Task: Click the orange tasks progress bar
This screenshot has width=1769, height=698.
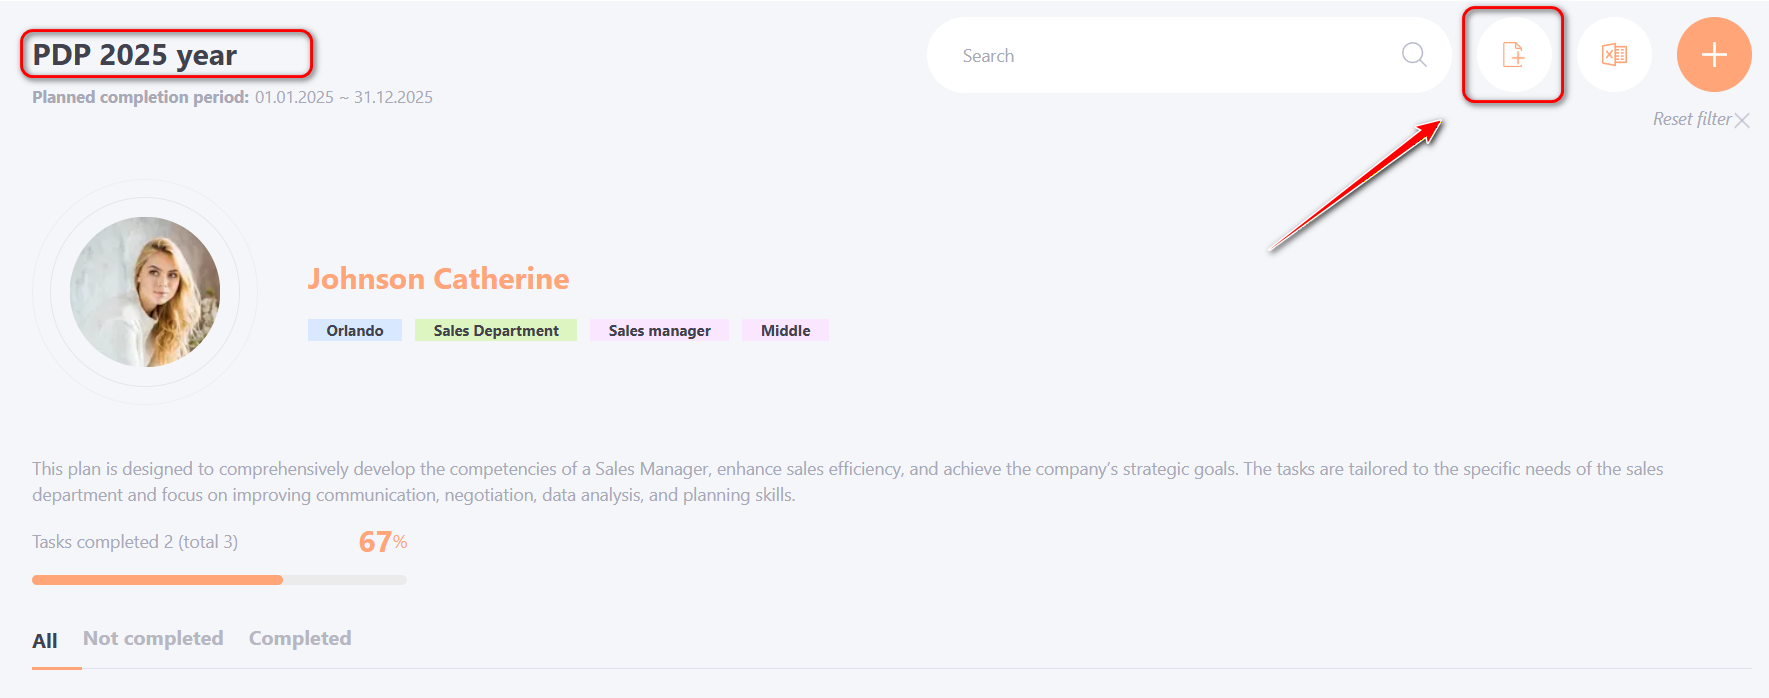Action: click(158, 580)
